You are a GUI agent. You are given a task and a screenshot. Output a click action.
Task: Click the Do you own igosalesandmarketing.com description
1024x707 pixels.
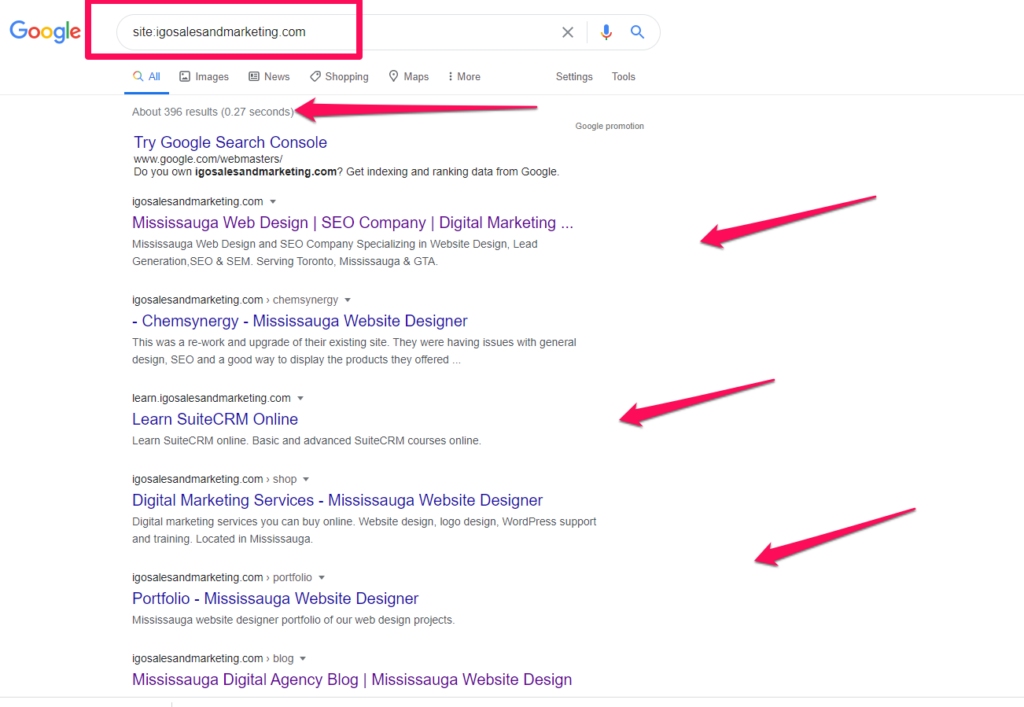[346, 172]
